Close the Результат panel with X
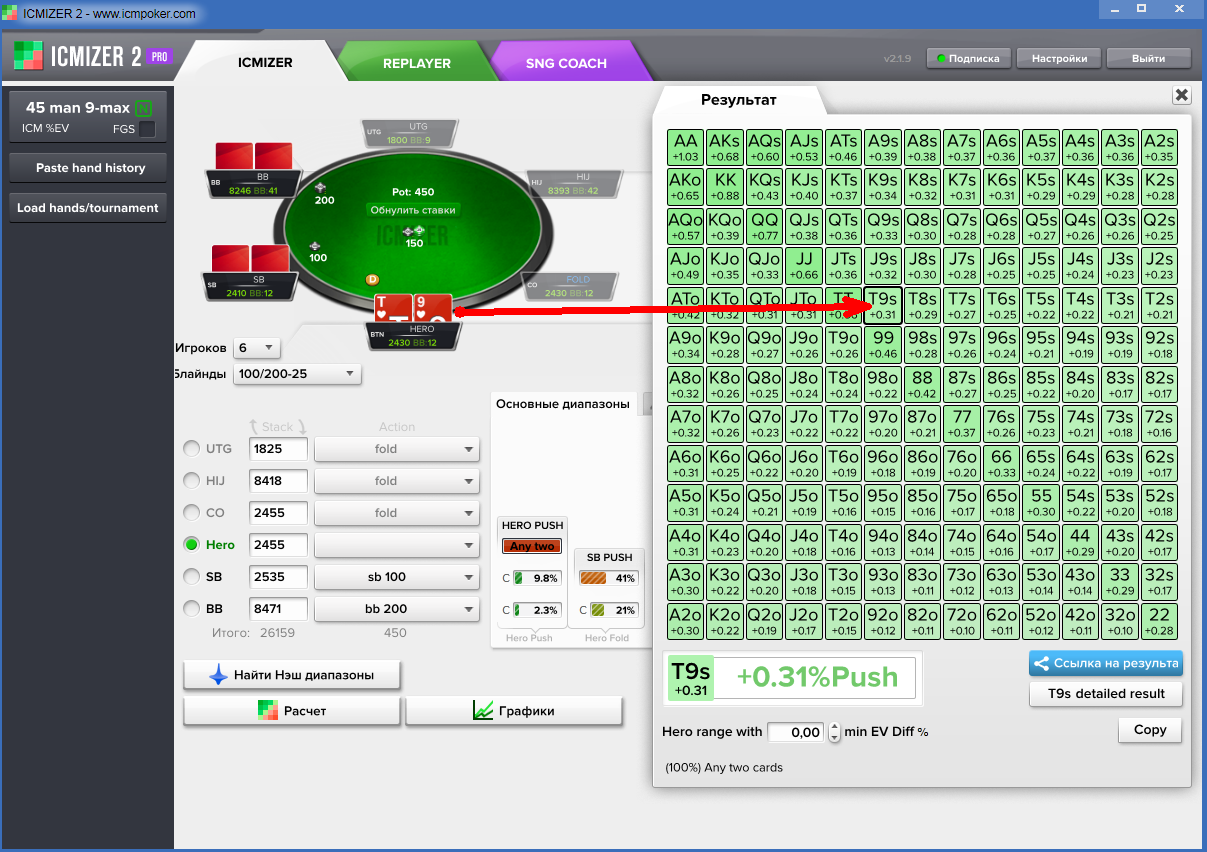Image resolution: width=1207 pixels, height=852 pixels. click(x=1181, y=95)
